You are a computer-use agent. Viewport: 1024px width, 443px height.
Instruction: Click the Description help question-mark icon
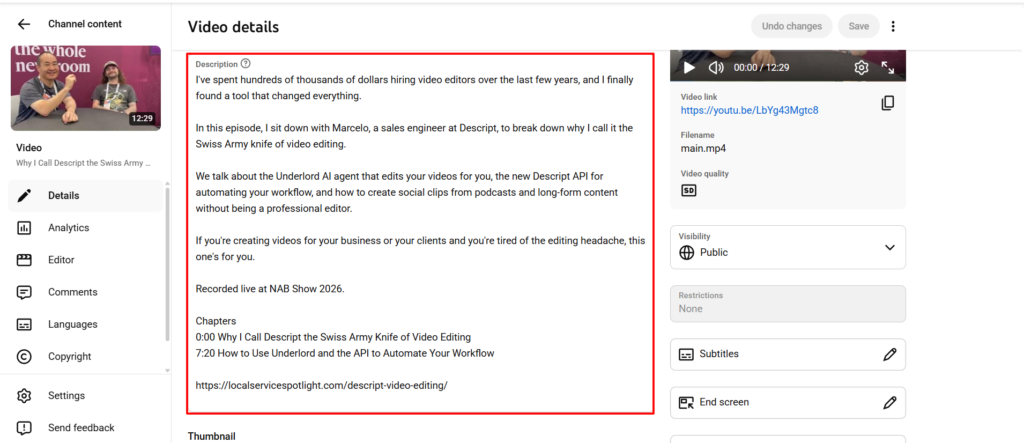(246, 63)
